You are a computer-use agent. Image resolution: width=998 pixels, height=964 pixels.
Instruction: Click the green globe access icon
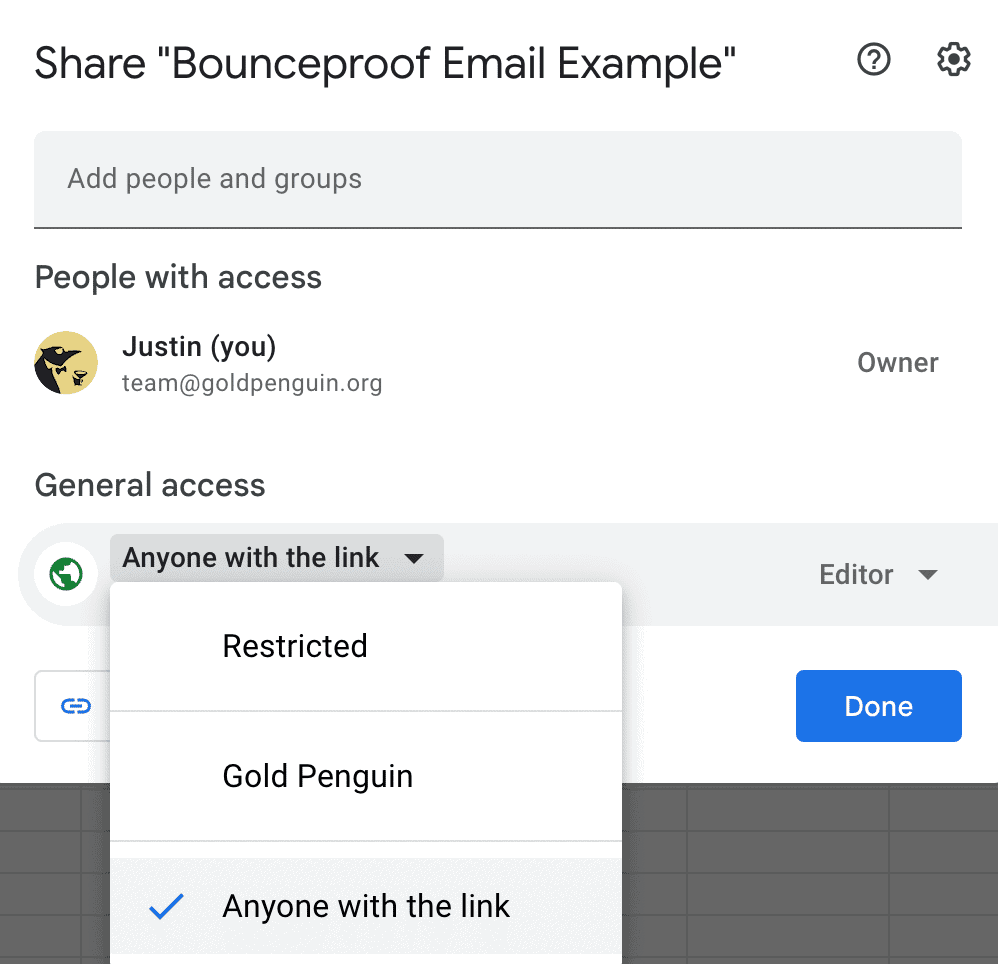coord(66,574)
